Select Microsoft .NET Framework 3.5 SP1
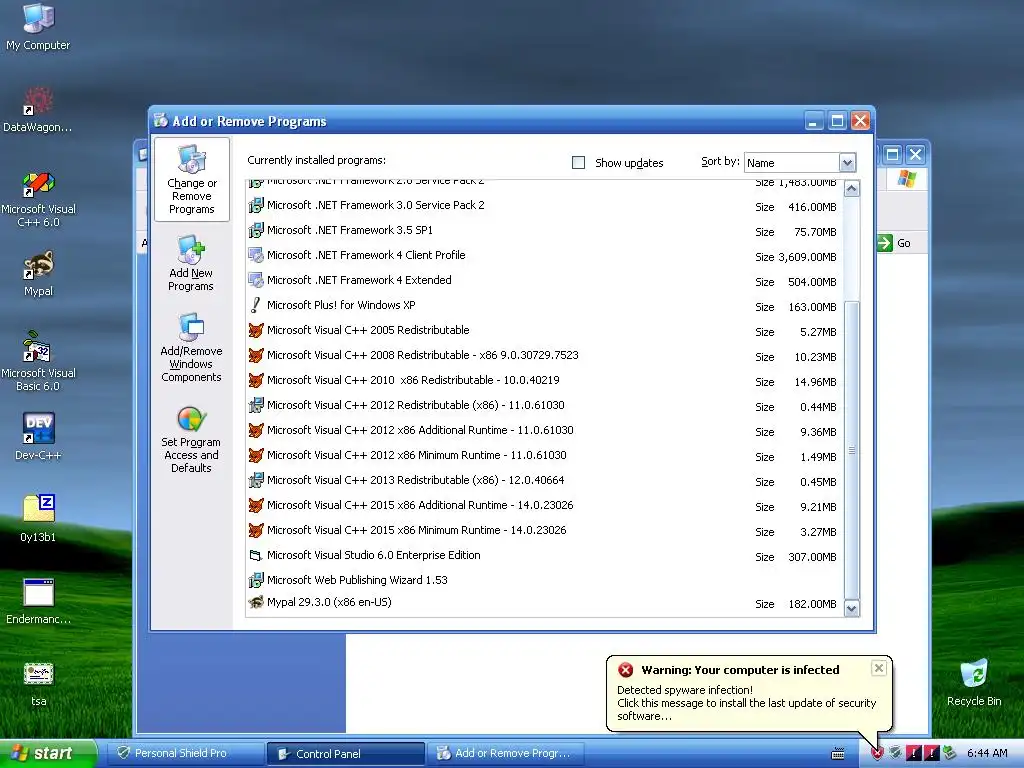 pos(543,231)
